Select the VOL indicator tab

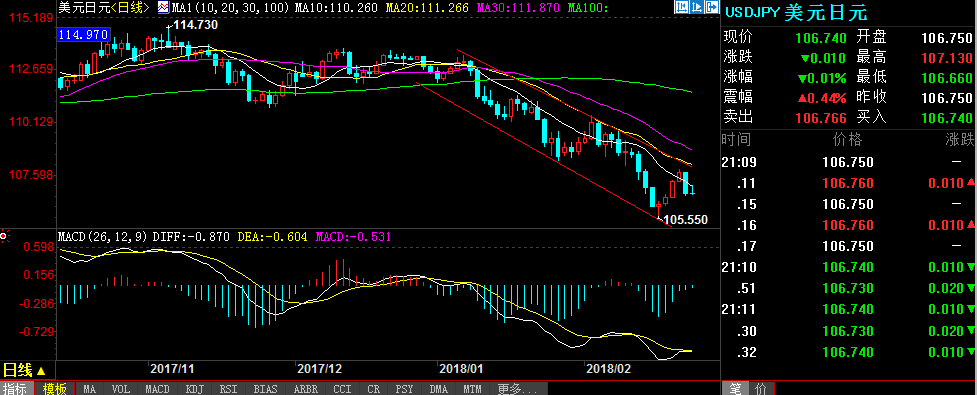121,389
